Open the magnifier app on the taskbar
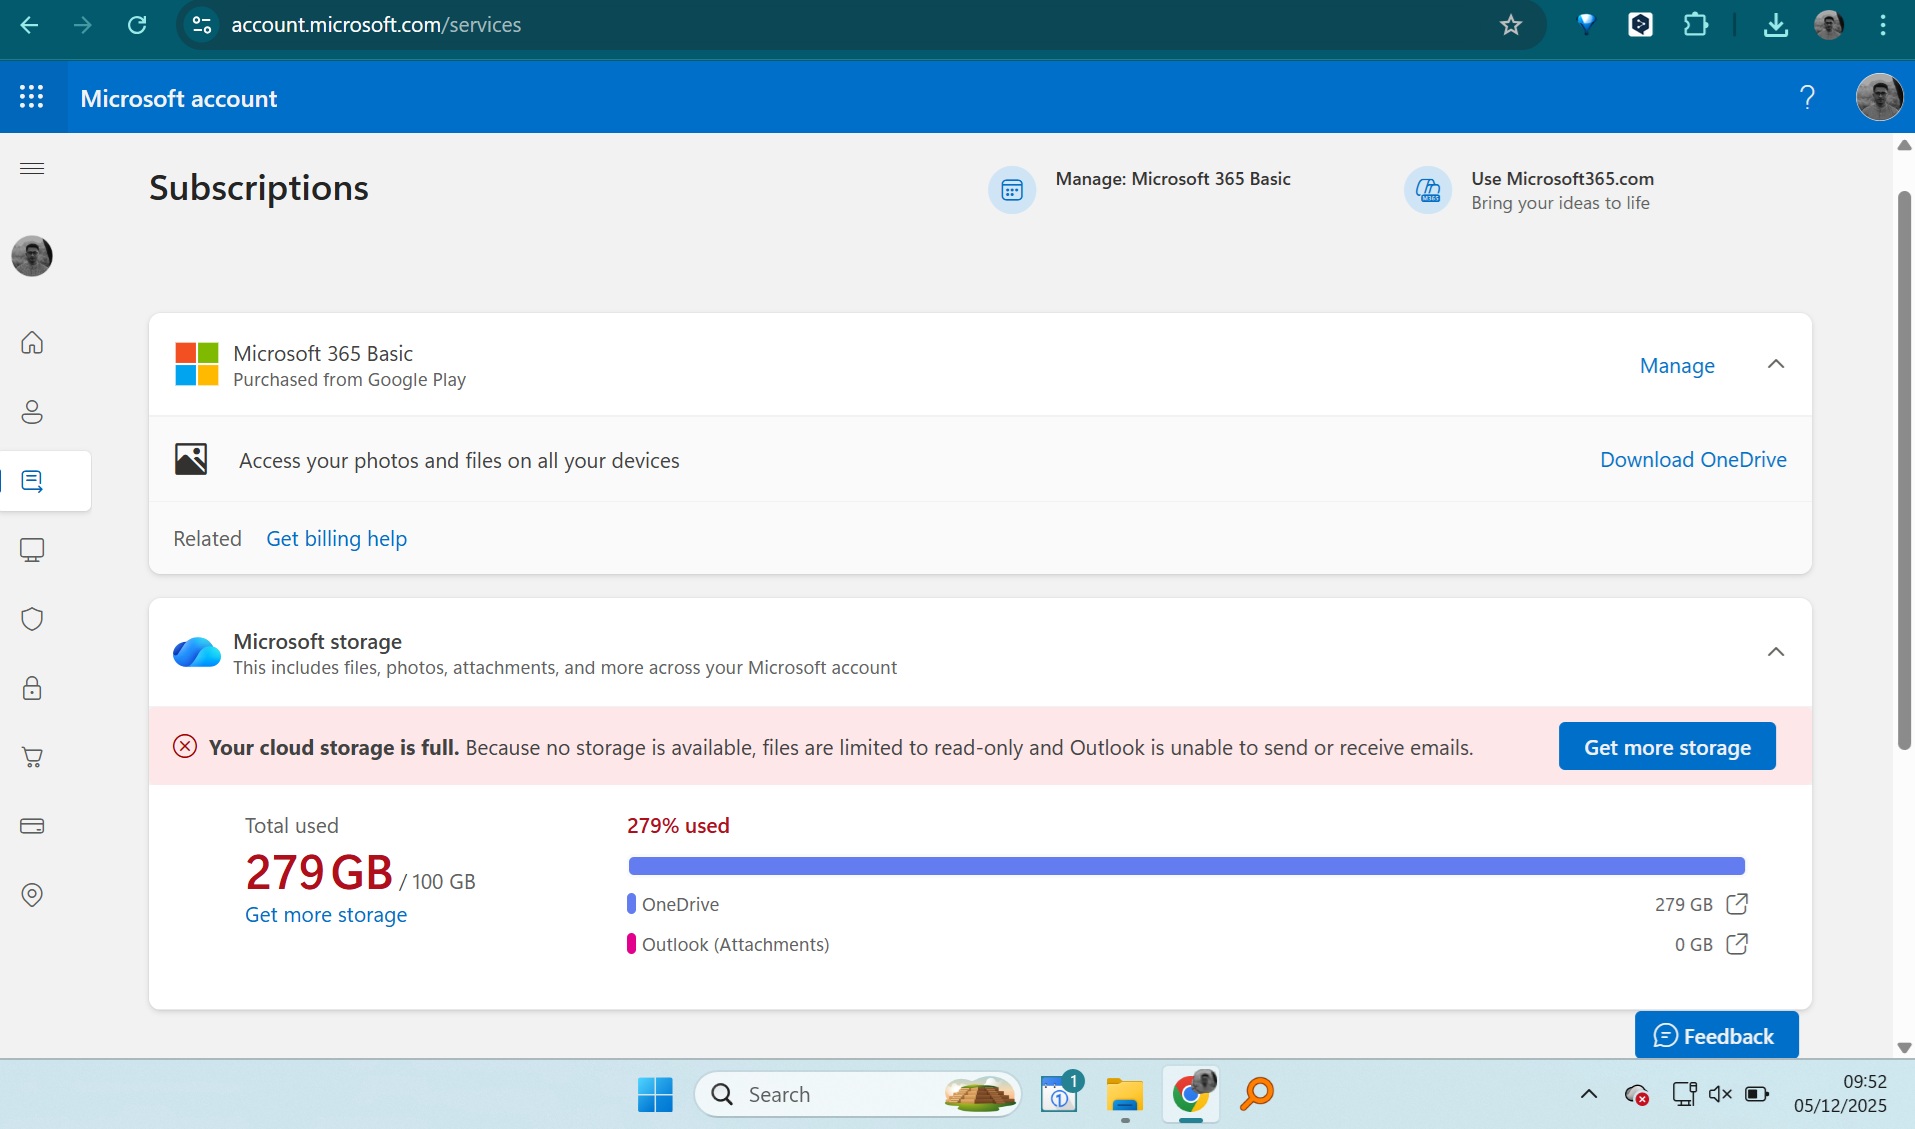Screen dimensions: 1915x1129 tap(1256, 1094)
